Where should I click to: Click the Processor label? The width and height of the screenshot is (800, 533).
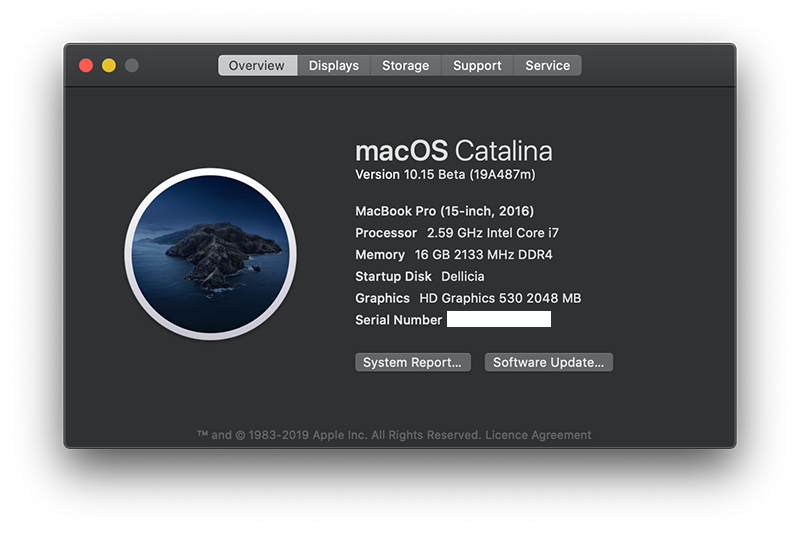point(386,233)
